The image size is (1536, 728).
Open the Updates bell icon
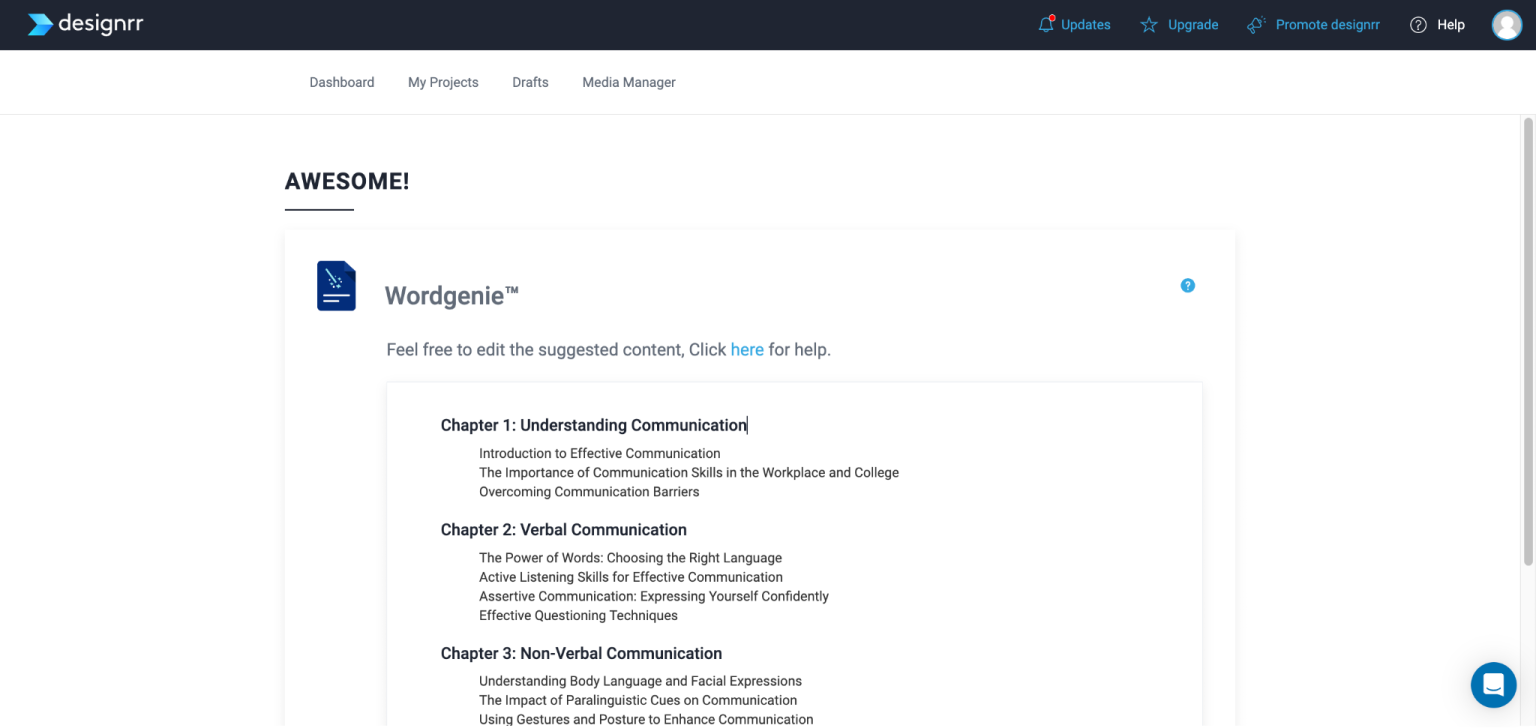coord(1046,24)
